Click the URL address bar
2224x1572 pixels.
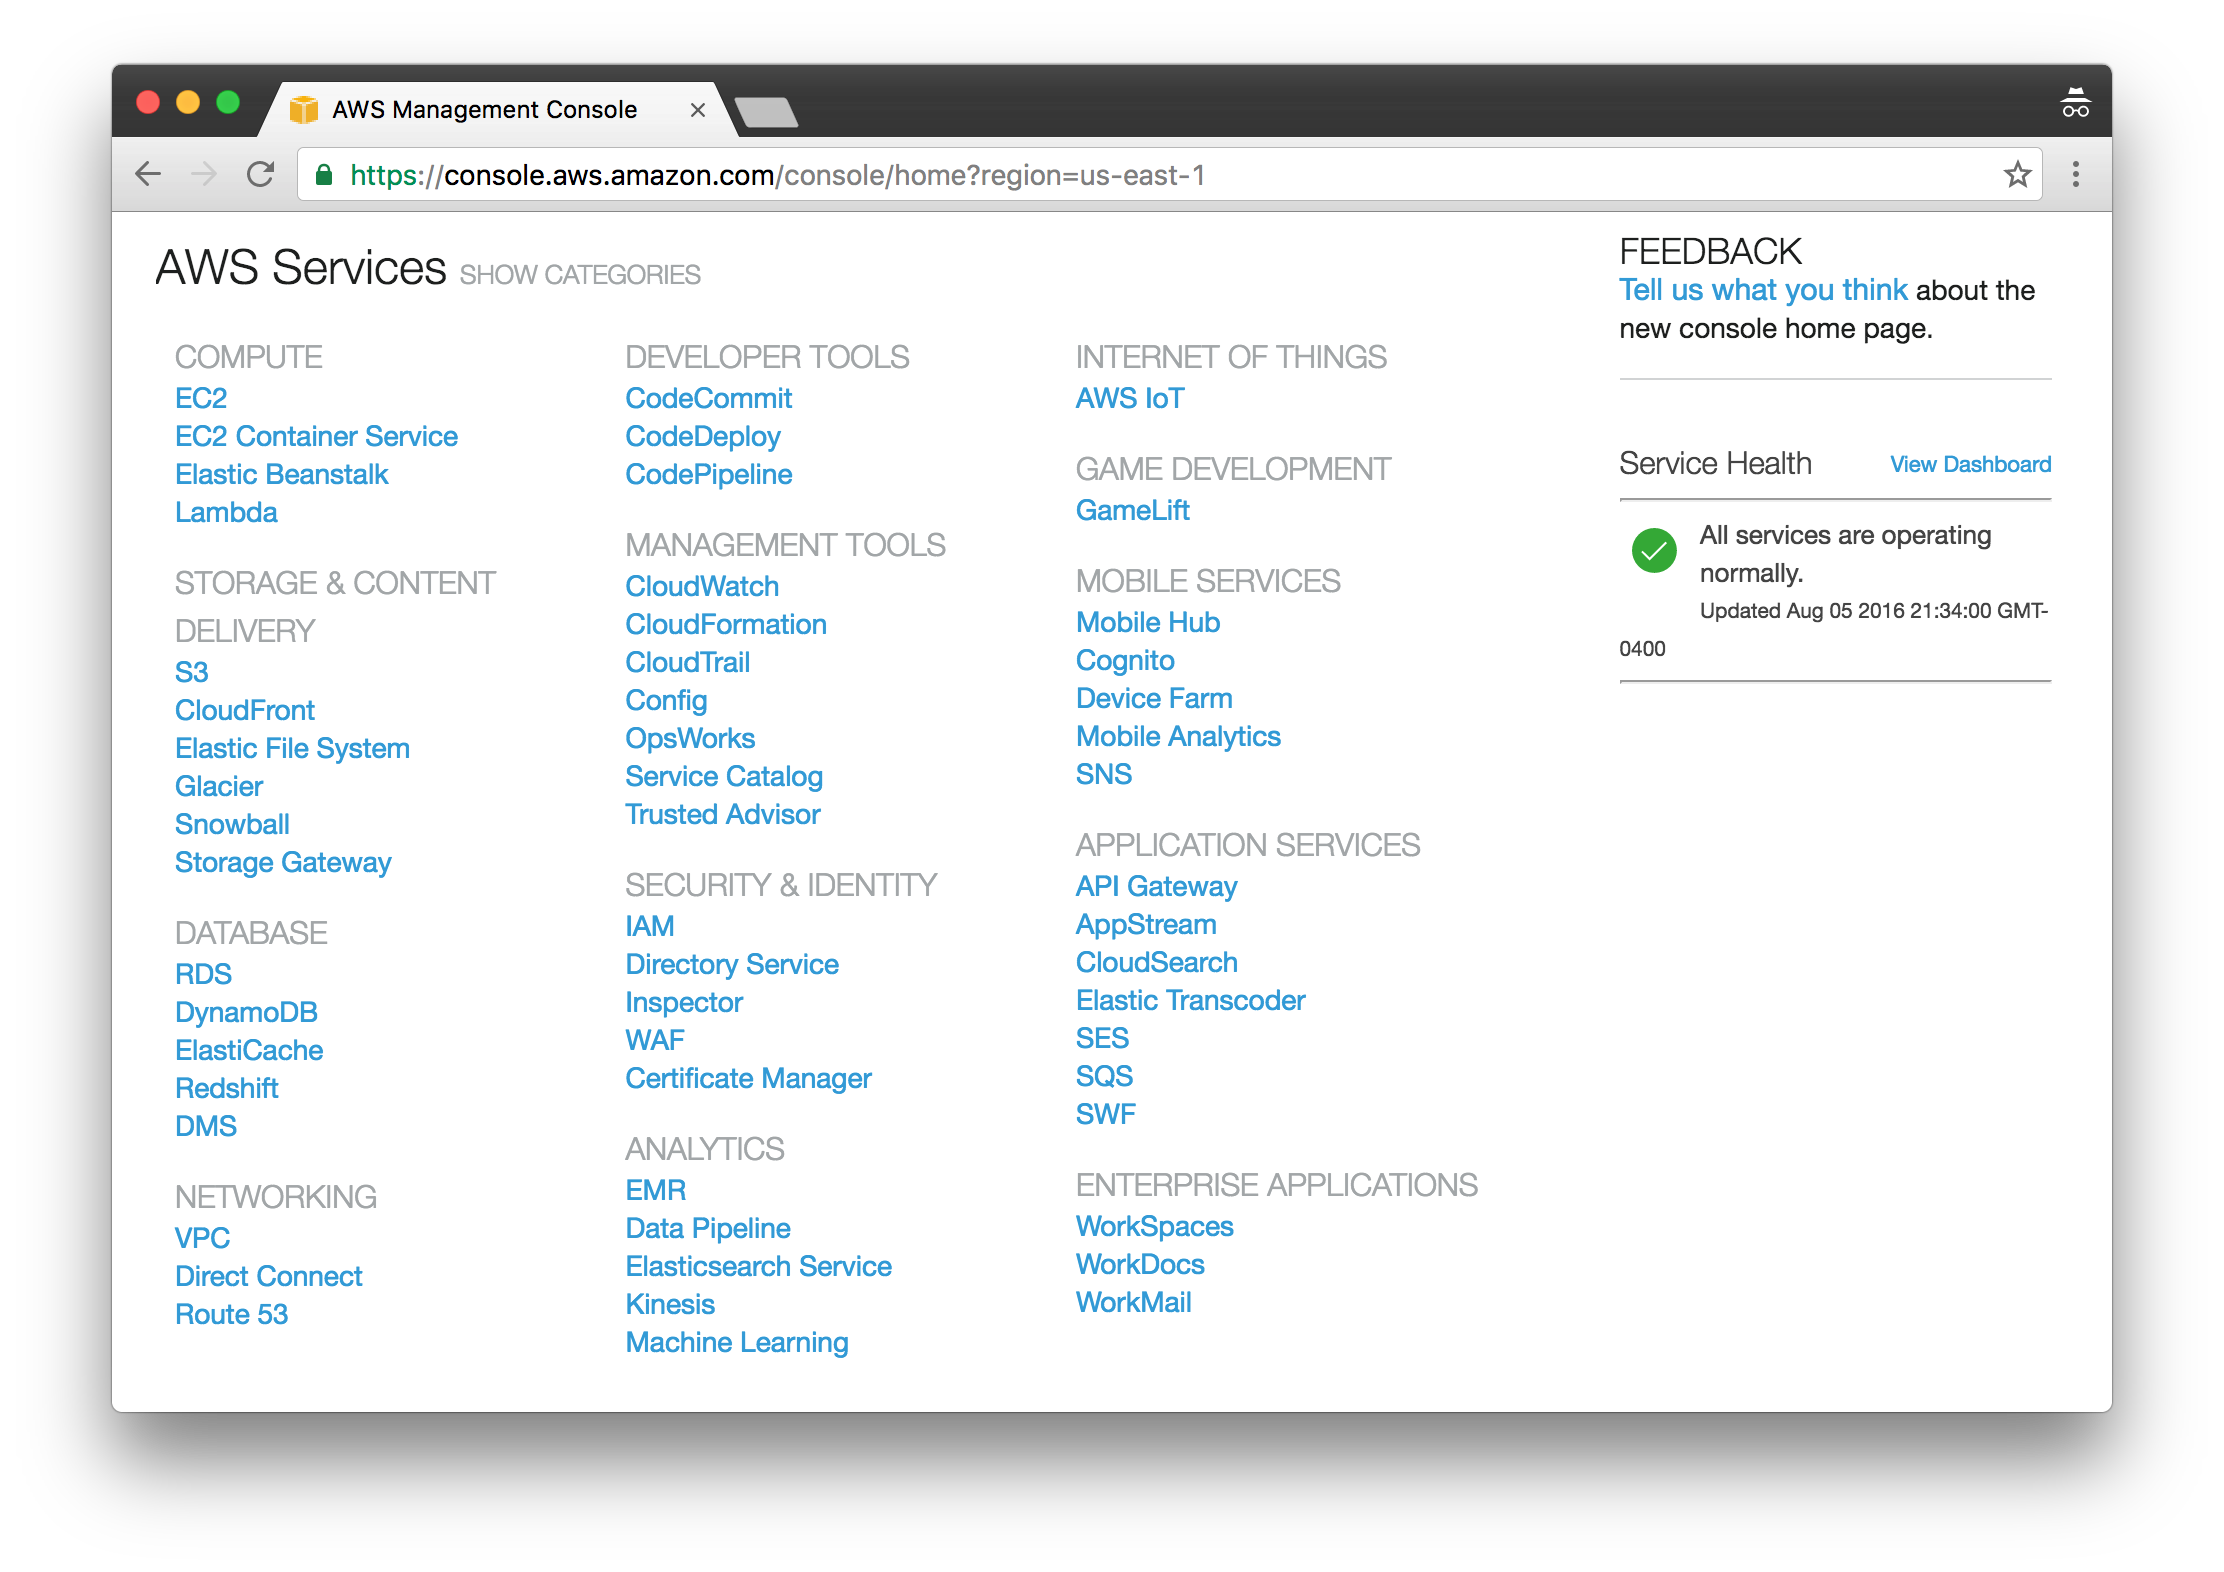(1100, 175)
